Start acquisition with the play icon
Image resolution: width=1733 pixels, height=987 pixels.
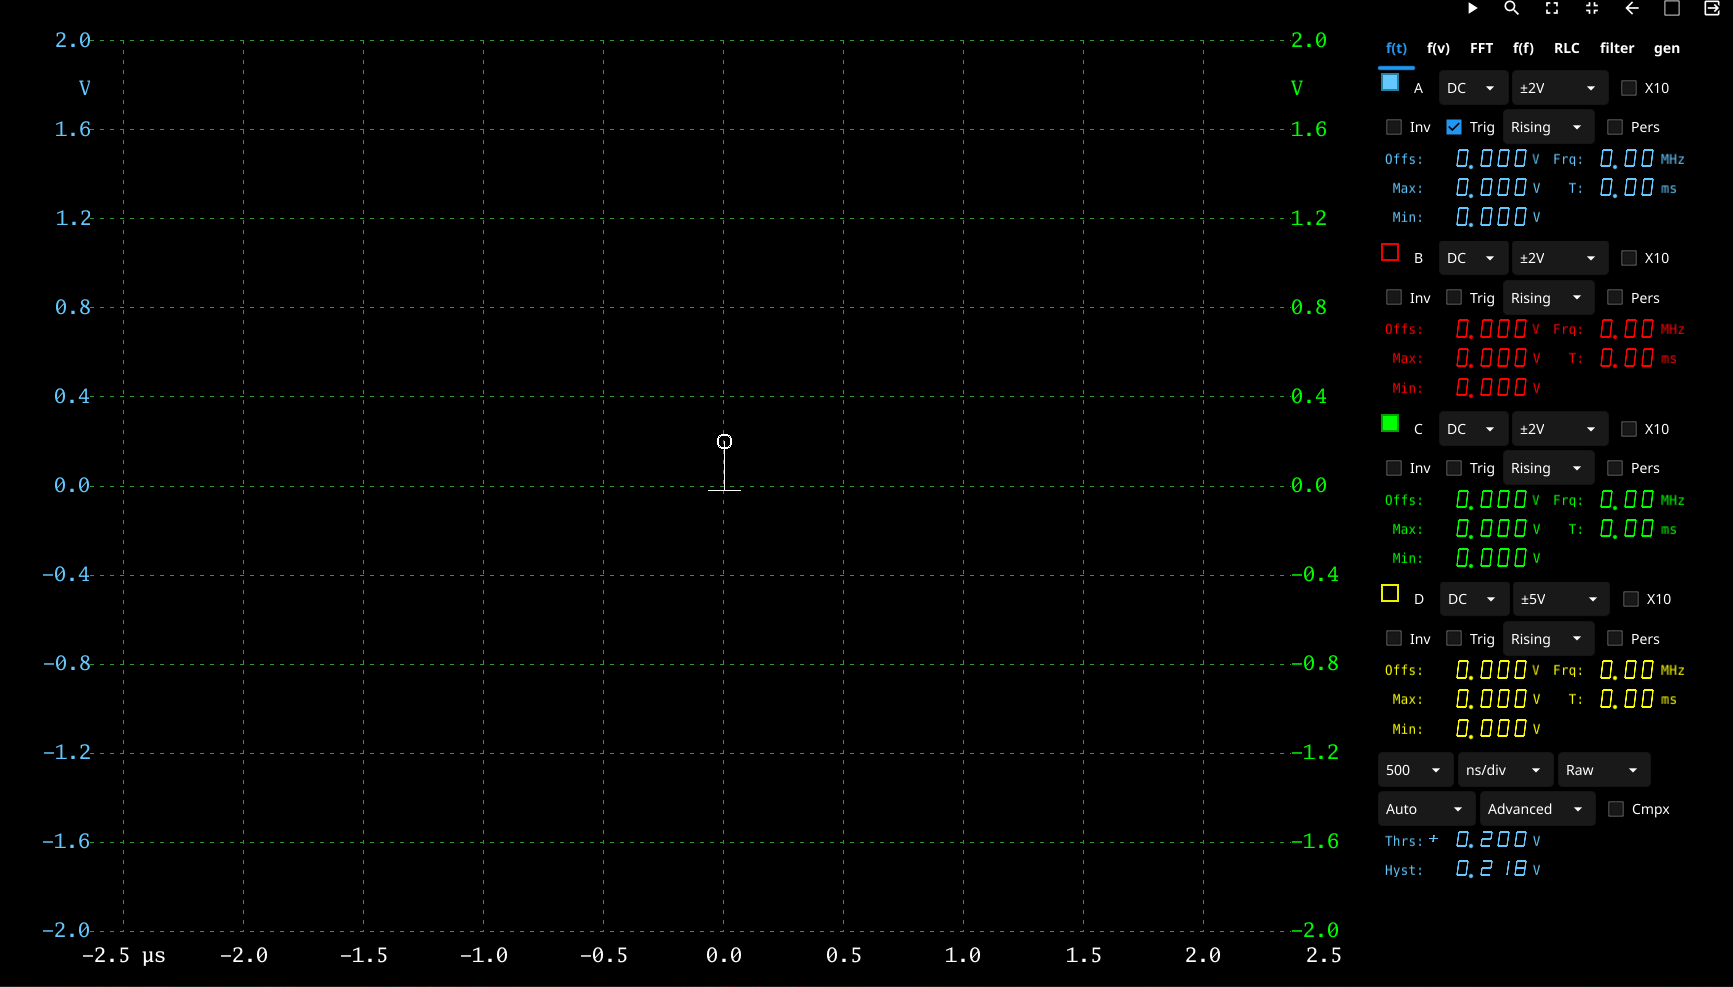(x=1472, y=8)
